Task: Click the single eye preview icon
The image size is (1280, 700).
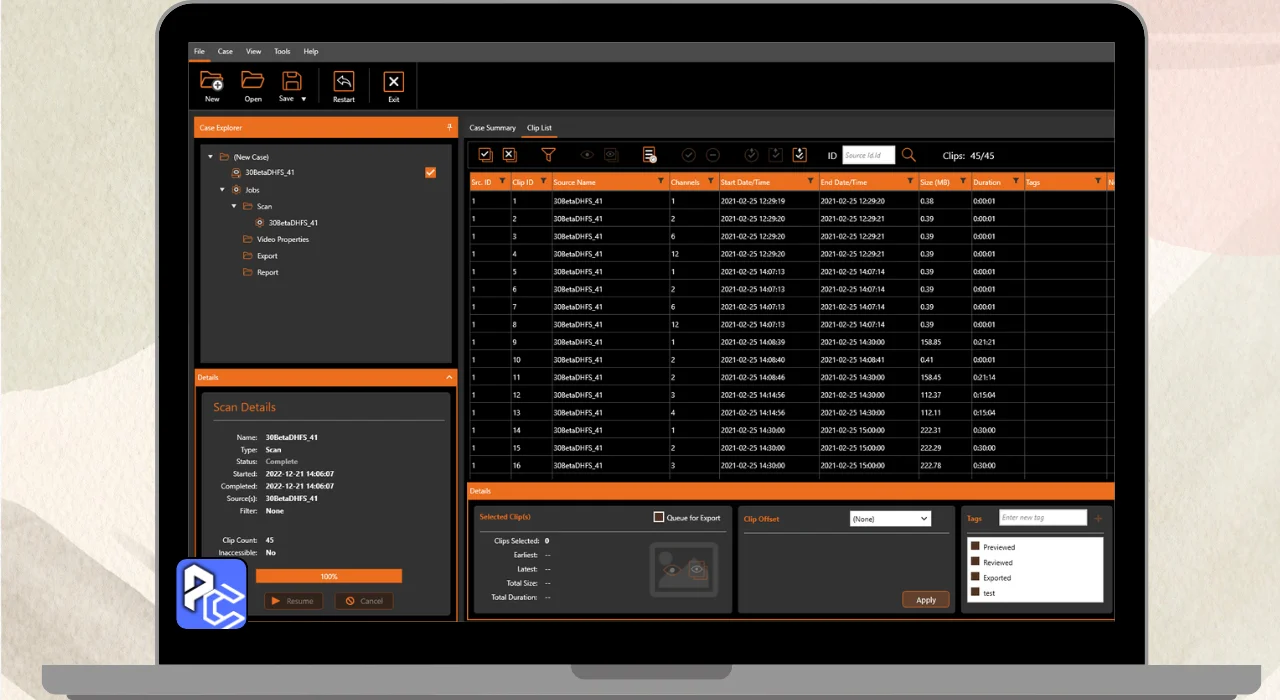Action: coord(587,155)
